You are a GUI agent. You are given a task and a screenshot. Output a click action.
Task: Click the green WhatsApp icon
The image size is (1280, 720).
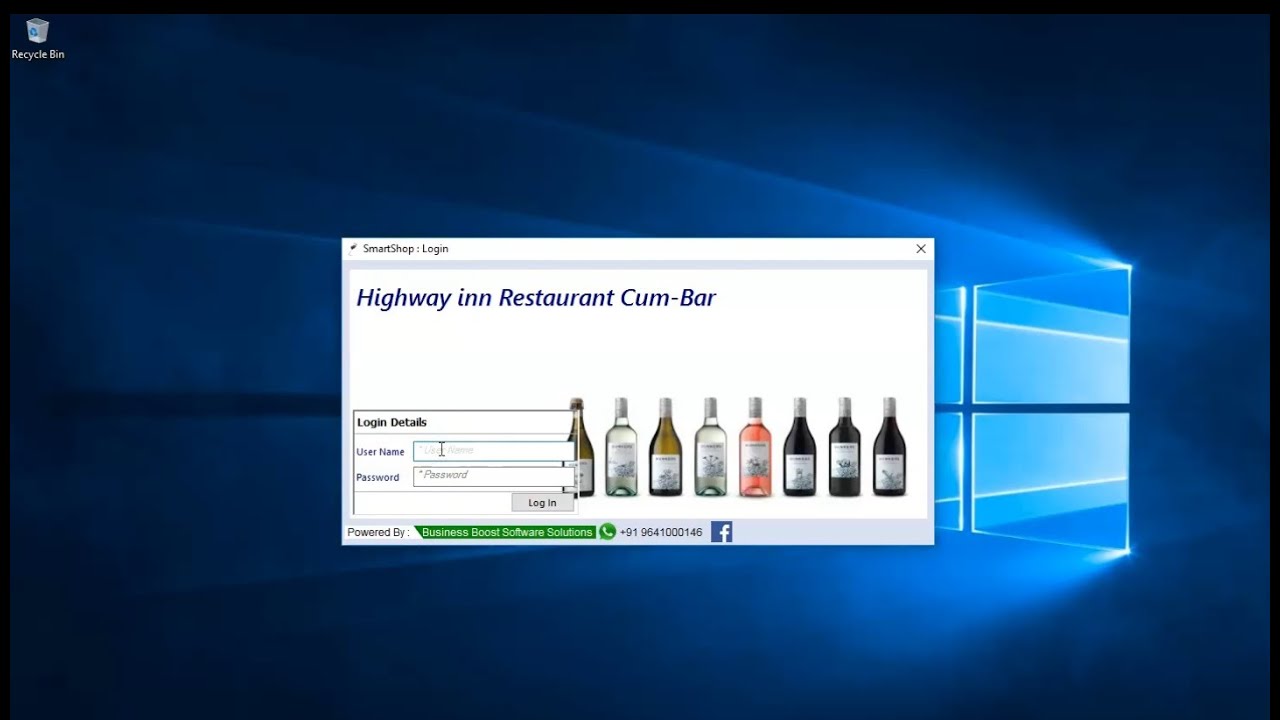(607, 532)
